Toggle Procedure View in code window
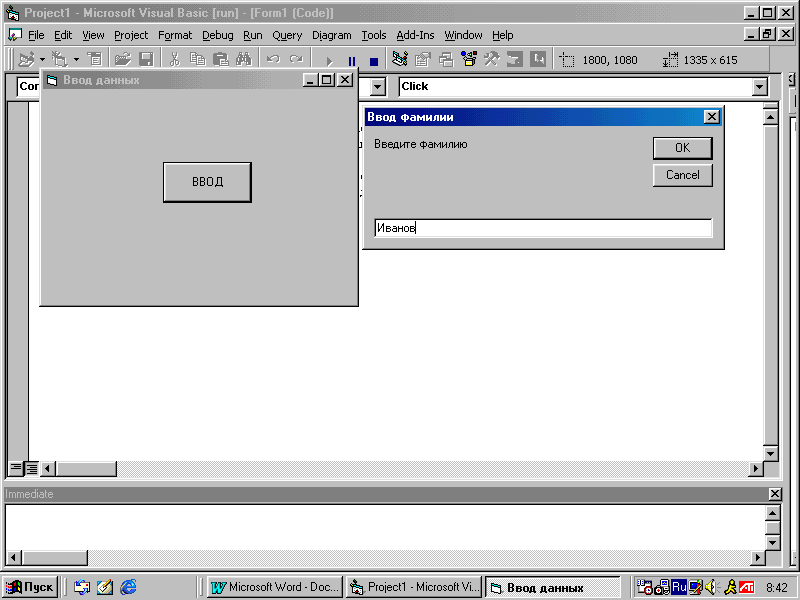Image resolution: width=800 pixels, height=600 pixels. point(16,468)
